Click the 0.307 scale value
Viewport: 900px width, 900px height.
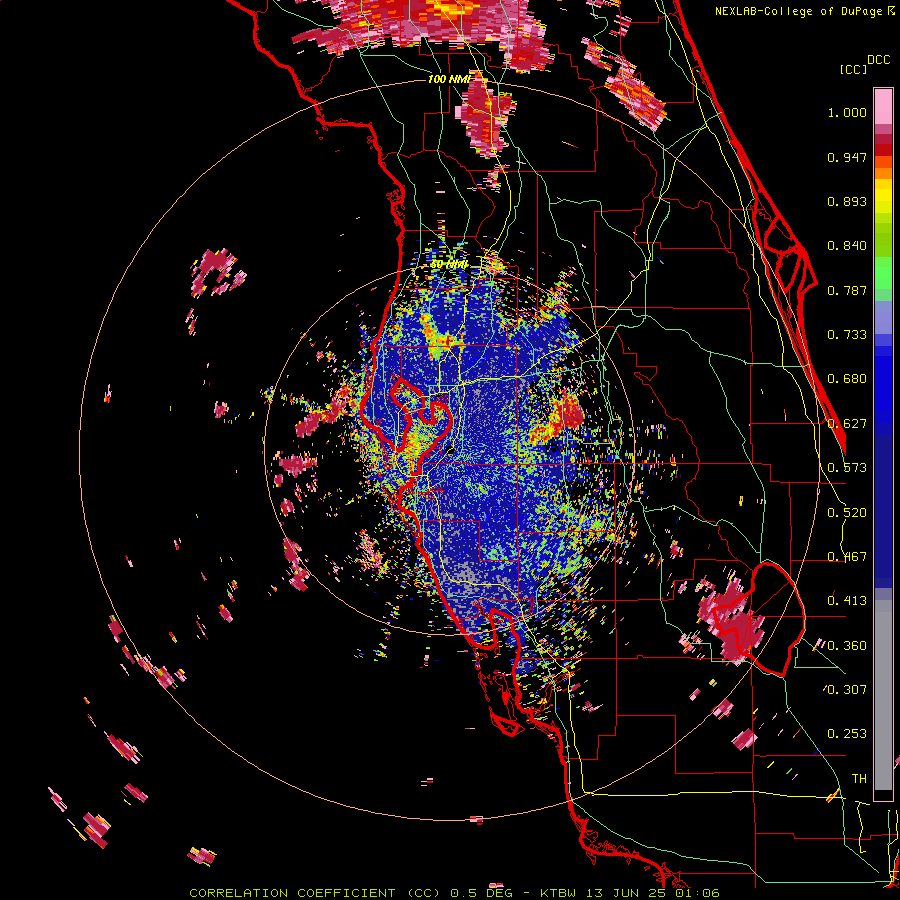(x=847, y=689)
